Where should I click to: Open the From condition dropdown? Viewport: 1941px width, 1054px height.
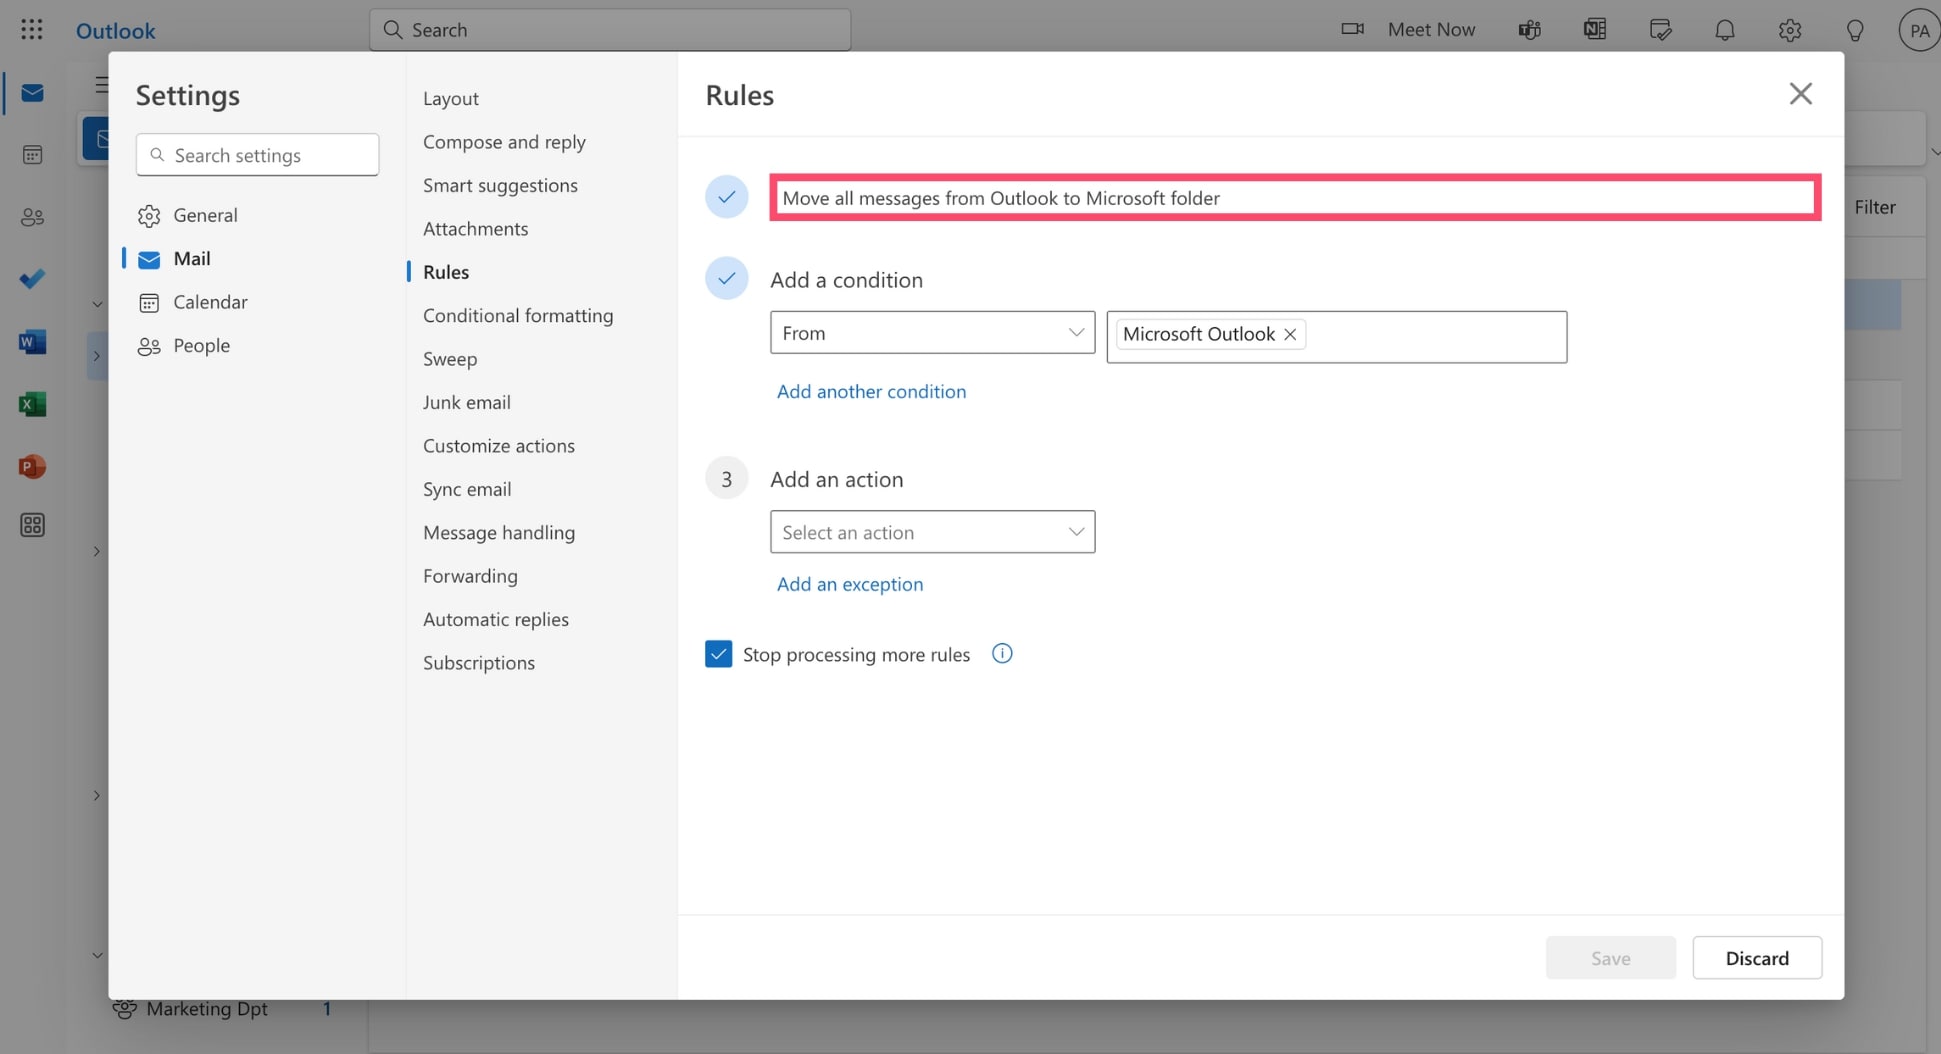click(932, 333)
